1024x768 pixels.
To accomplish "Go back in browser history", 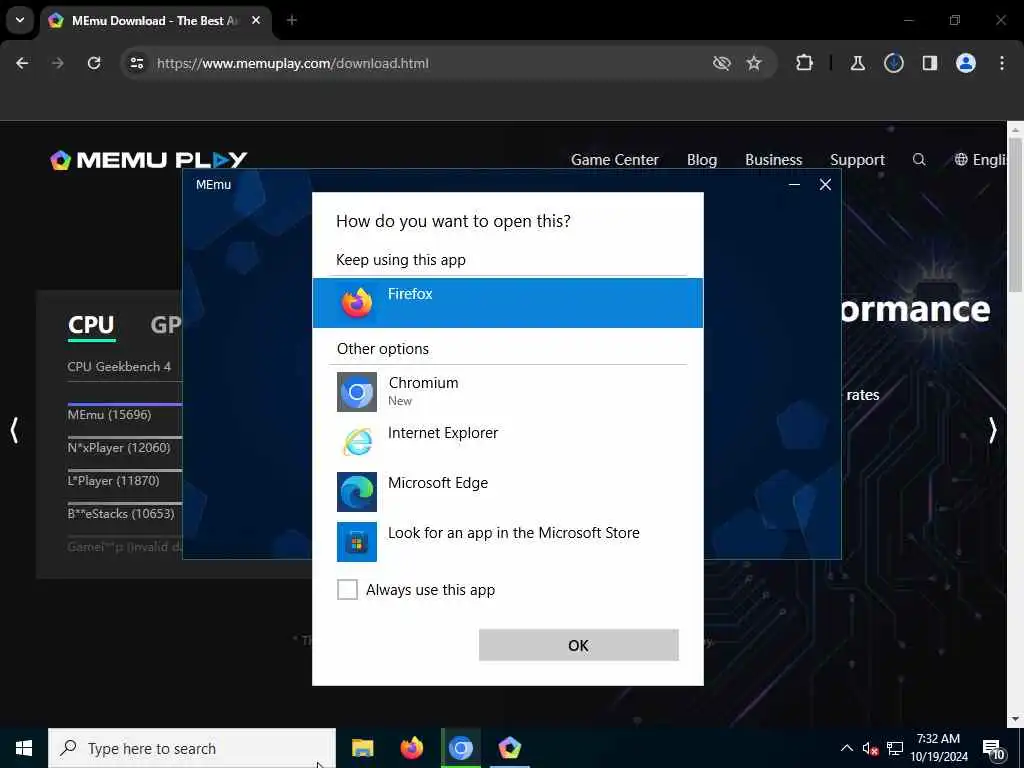I will click(22, 63).
